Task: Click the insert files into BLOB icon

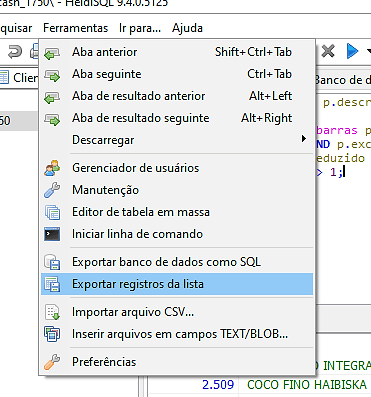Action: tap(52, 334)
